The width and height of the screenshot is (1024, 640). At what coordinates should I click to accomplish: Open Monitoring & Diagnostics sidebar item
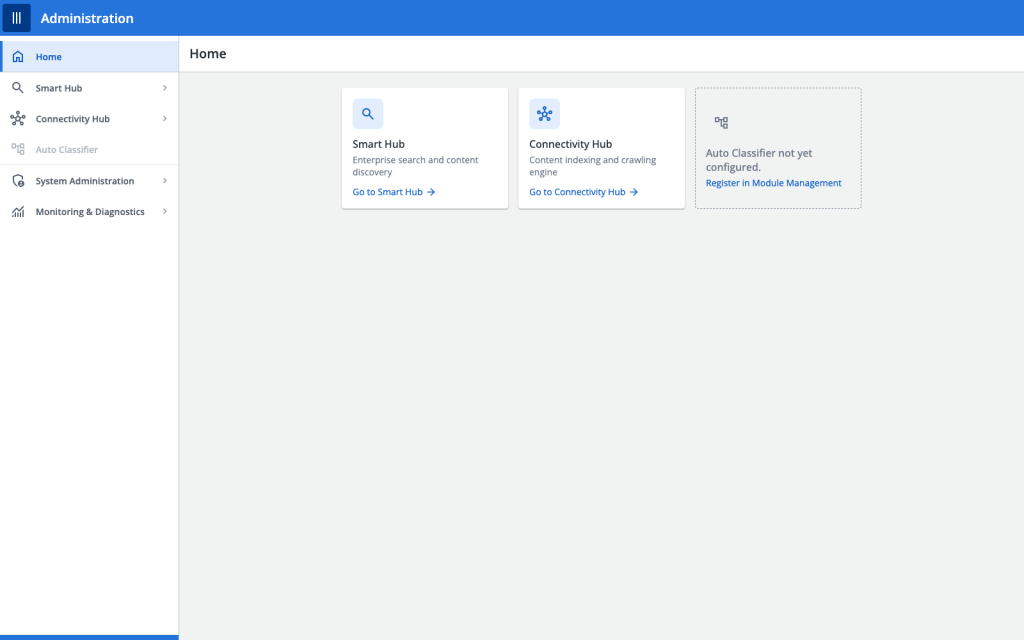pos(89,212)
